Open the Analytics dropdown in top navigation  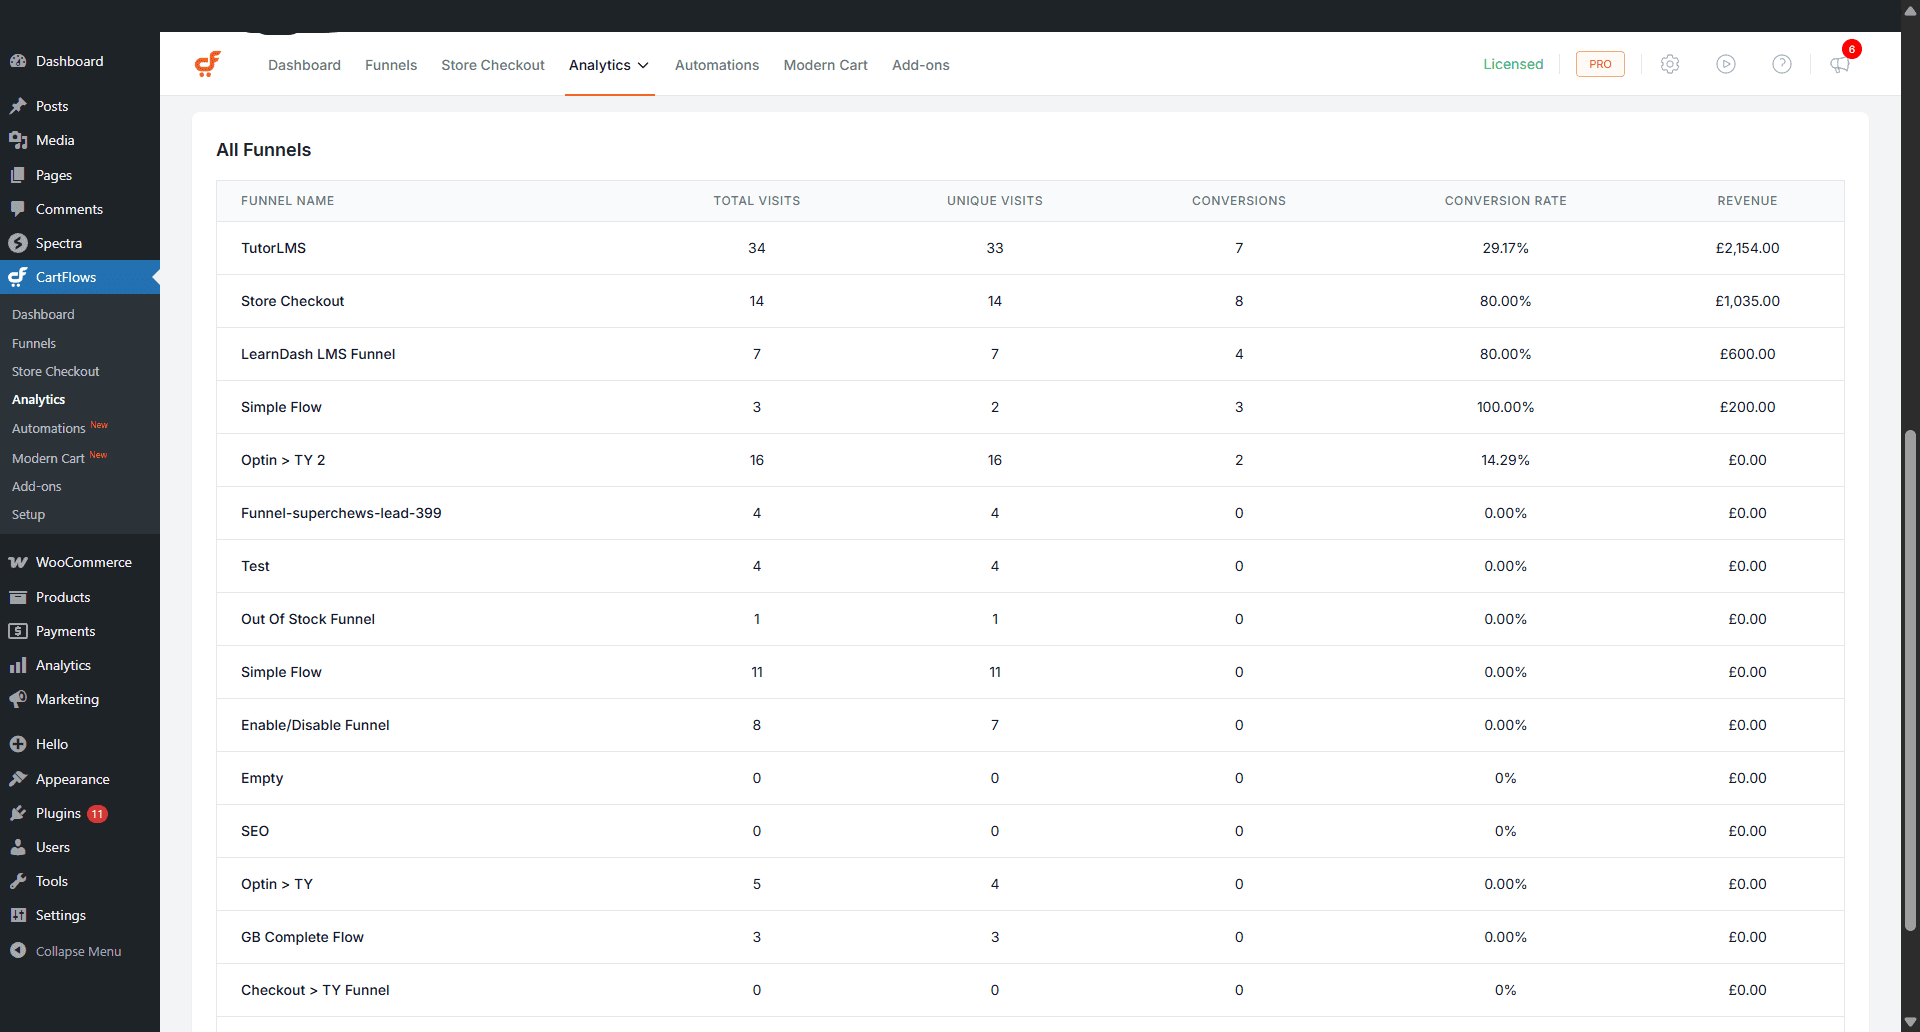pos(609,64)
